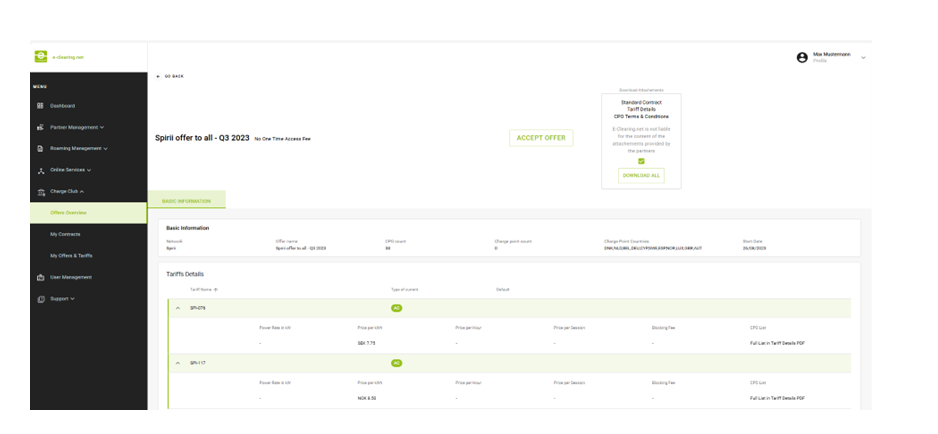This screenshot has width=938, height=434.
Task: Toggle the terms acceptance checkbox above Download All
Action: (641, 162)
